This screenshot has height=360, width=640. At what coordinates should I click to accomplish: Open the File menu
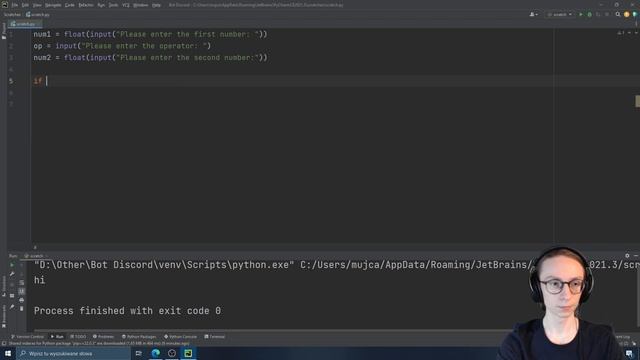15,5
